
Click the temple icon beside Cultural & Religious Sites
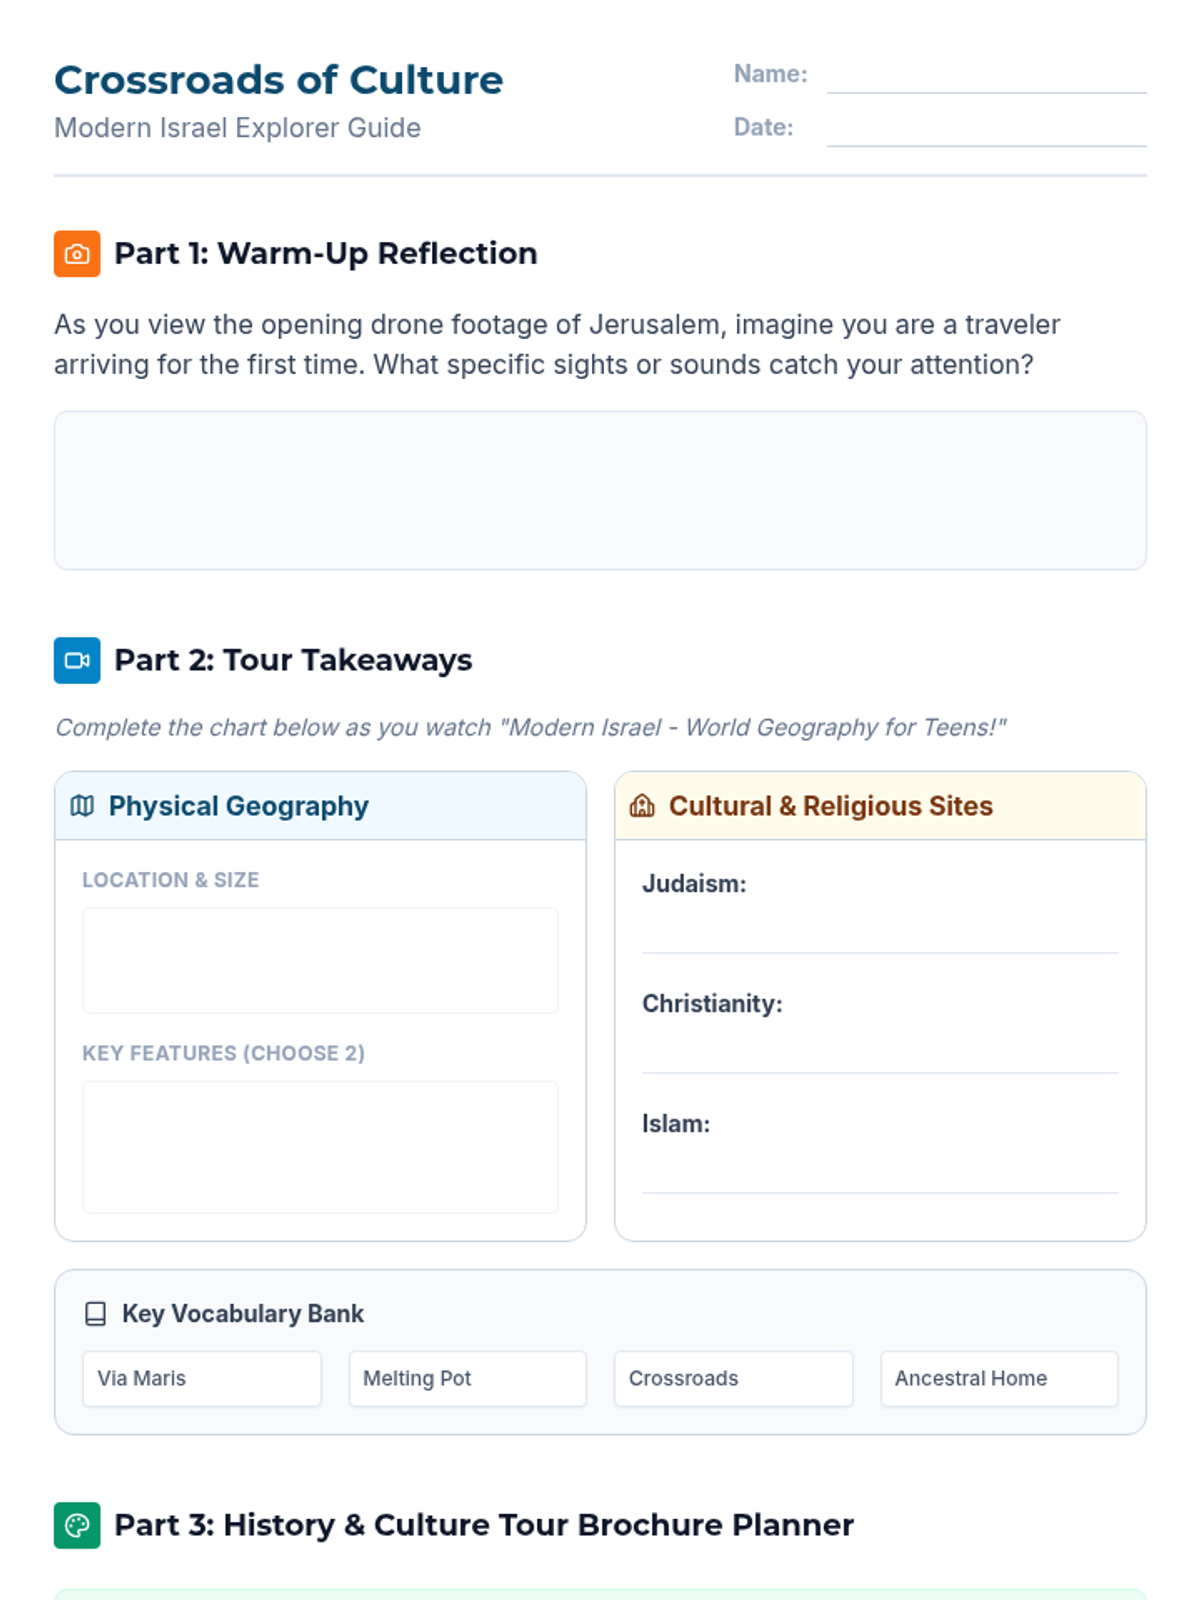642,806
